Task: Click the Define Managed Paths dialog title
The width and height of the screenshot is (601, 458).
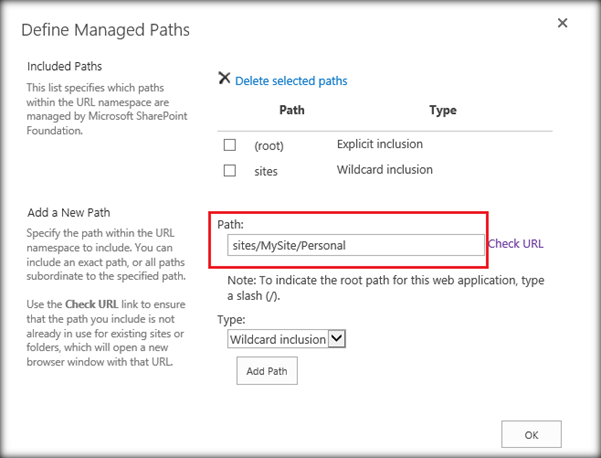Action: (x=107, y=30)
